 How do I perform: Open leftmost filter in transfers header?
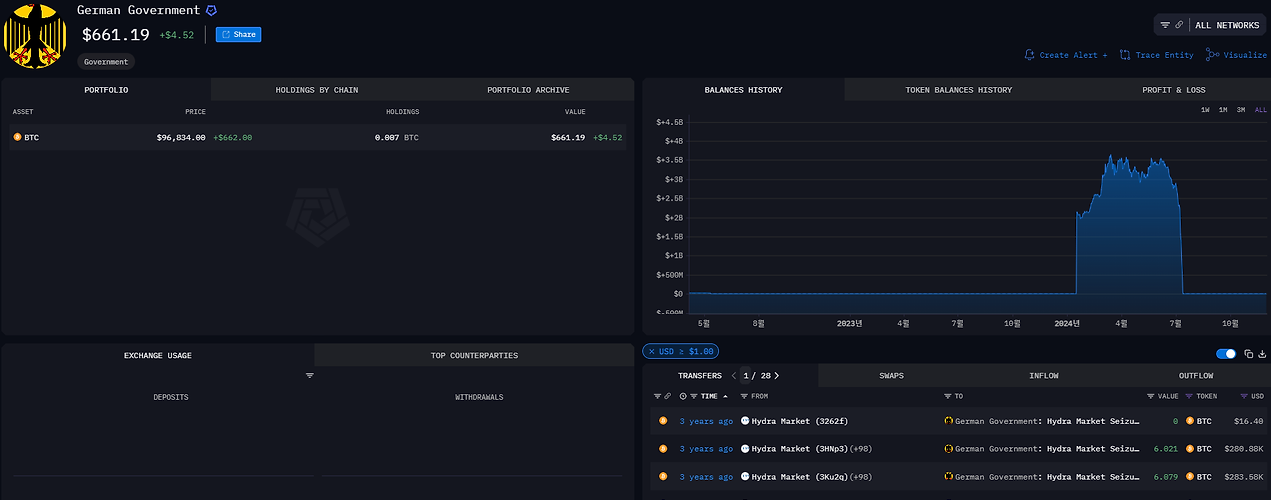pyautogui.click(x=657, y=396)
